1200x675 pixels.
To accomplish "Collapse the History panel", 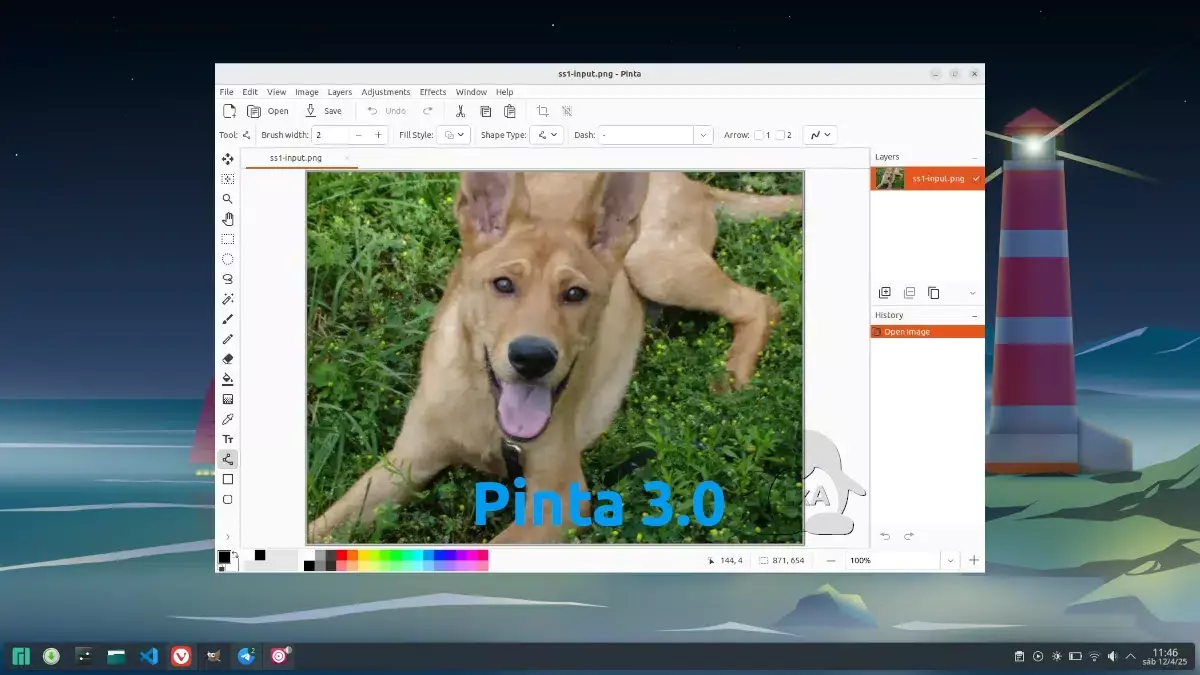I will (x=975, y=315).
